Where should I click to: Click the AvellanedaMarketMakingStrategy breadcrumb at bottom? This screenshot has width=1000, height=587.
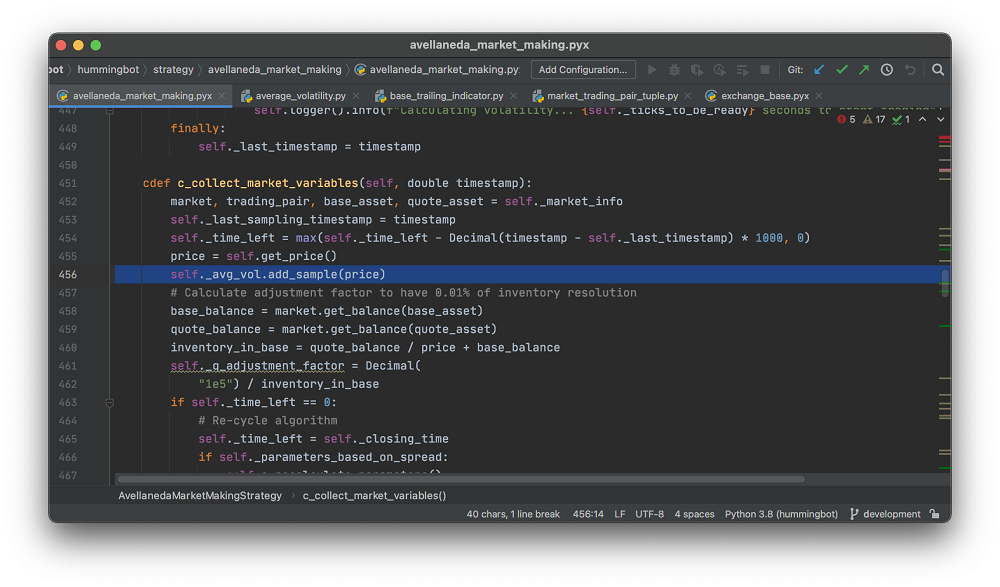tap(198, 495)
